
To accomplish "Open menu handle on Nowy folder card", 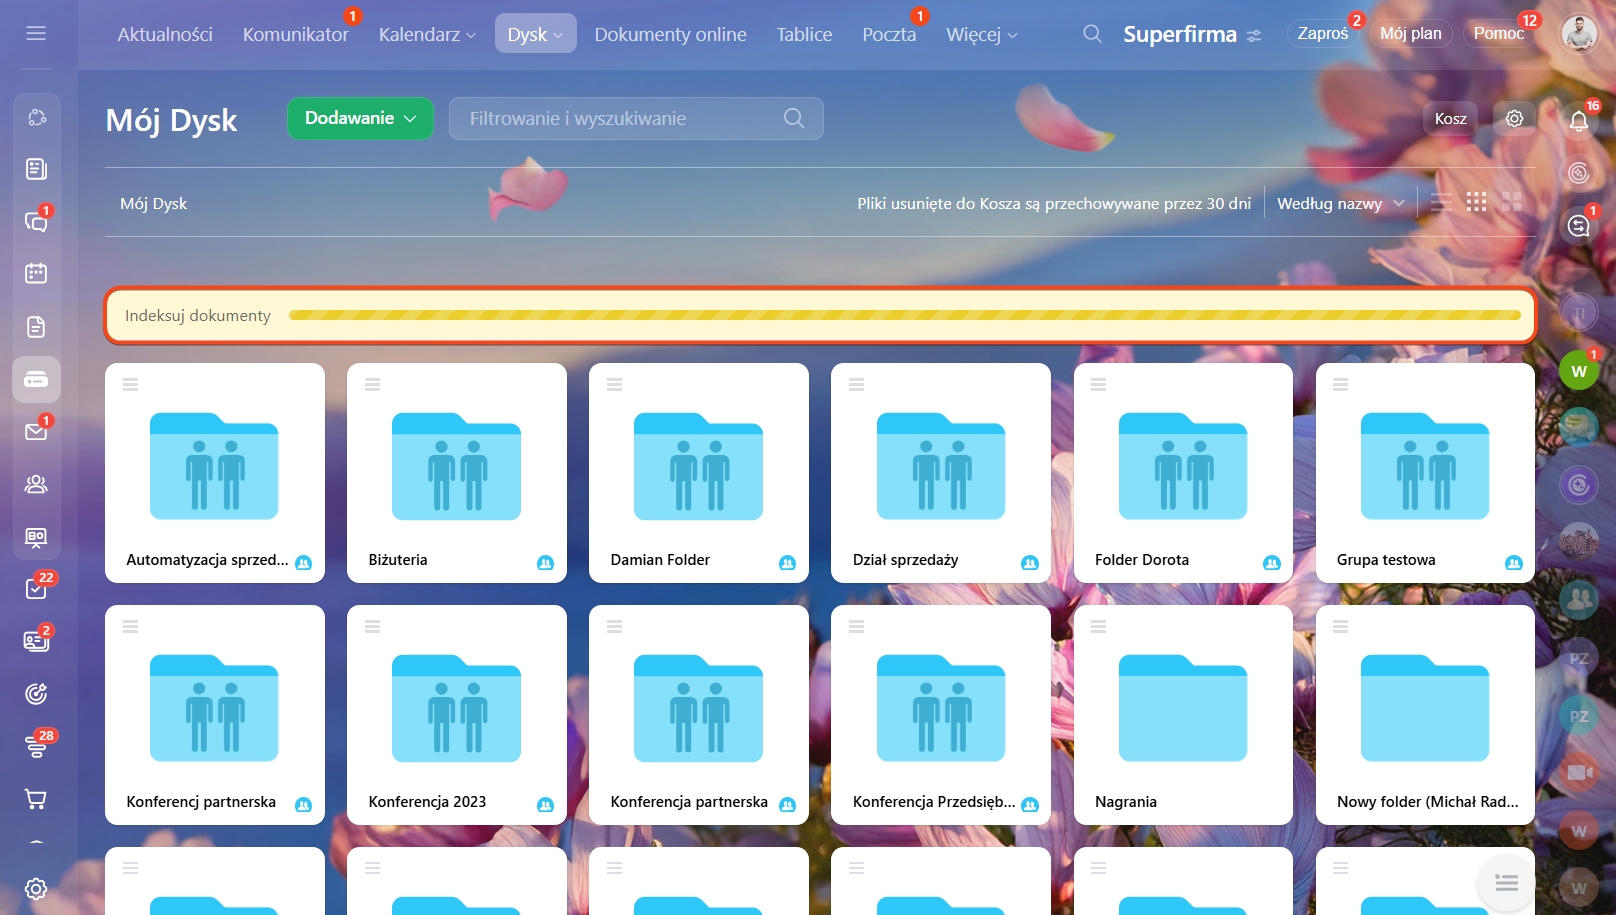I will click(x=1340, y=626).
